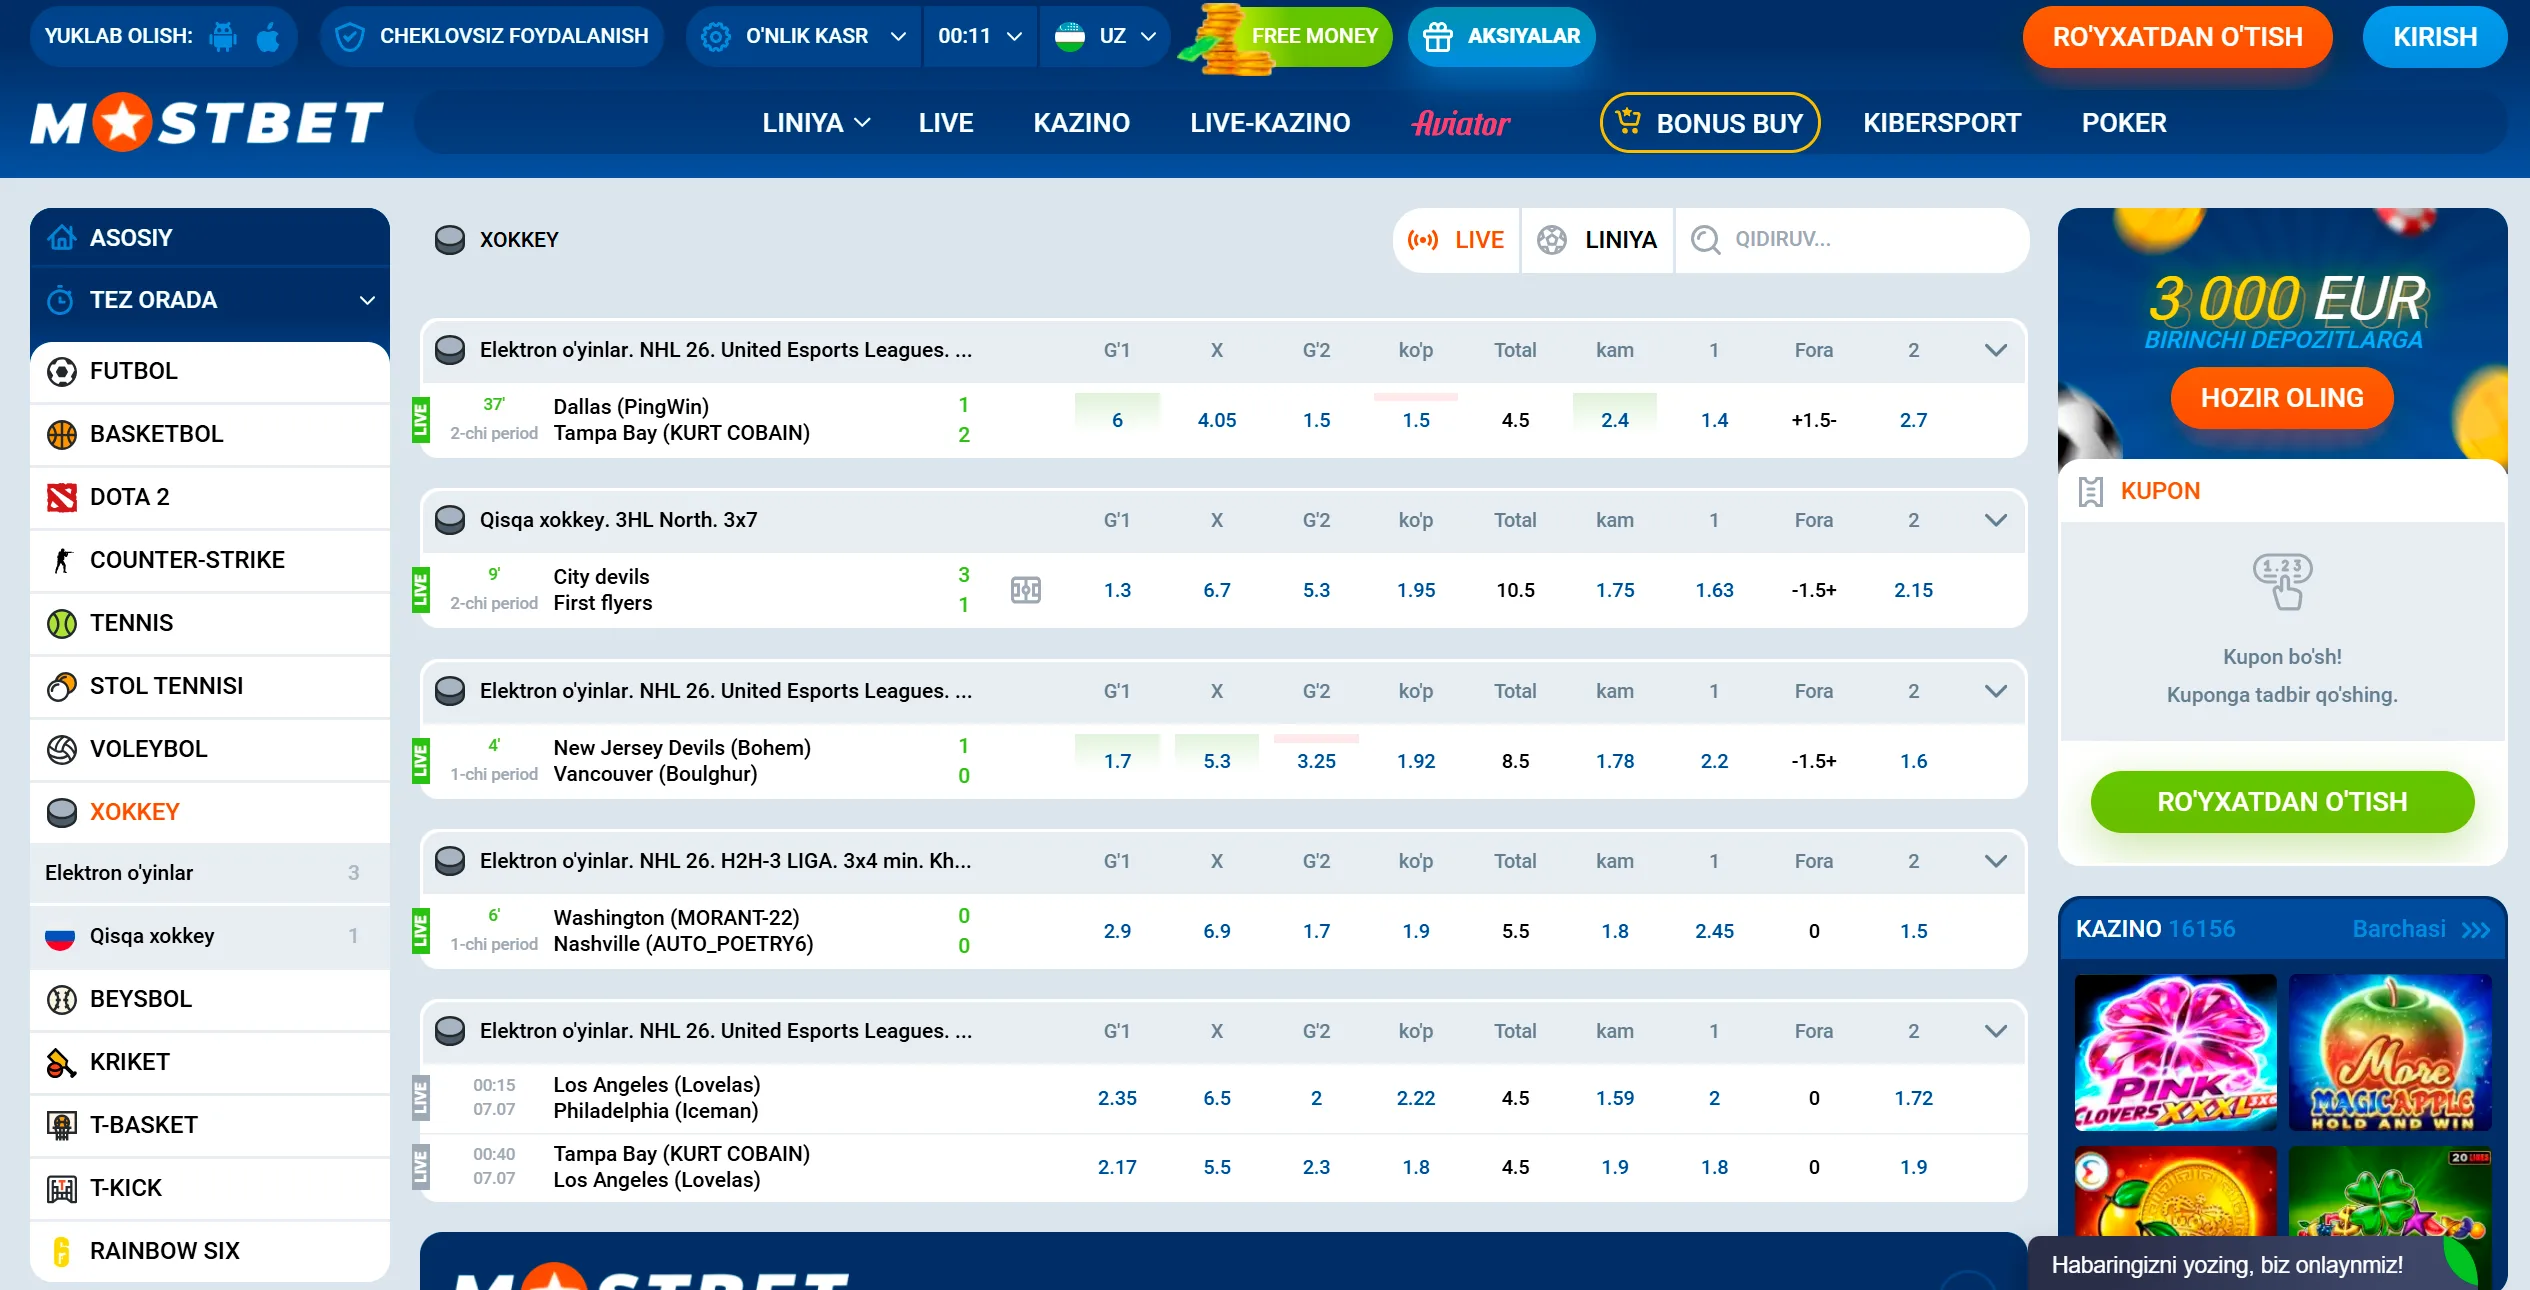Click the orange Ro'yxatdan O'tish header button
The width and height of the screenshot is (2530, 1290).
2177,37
